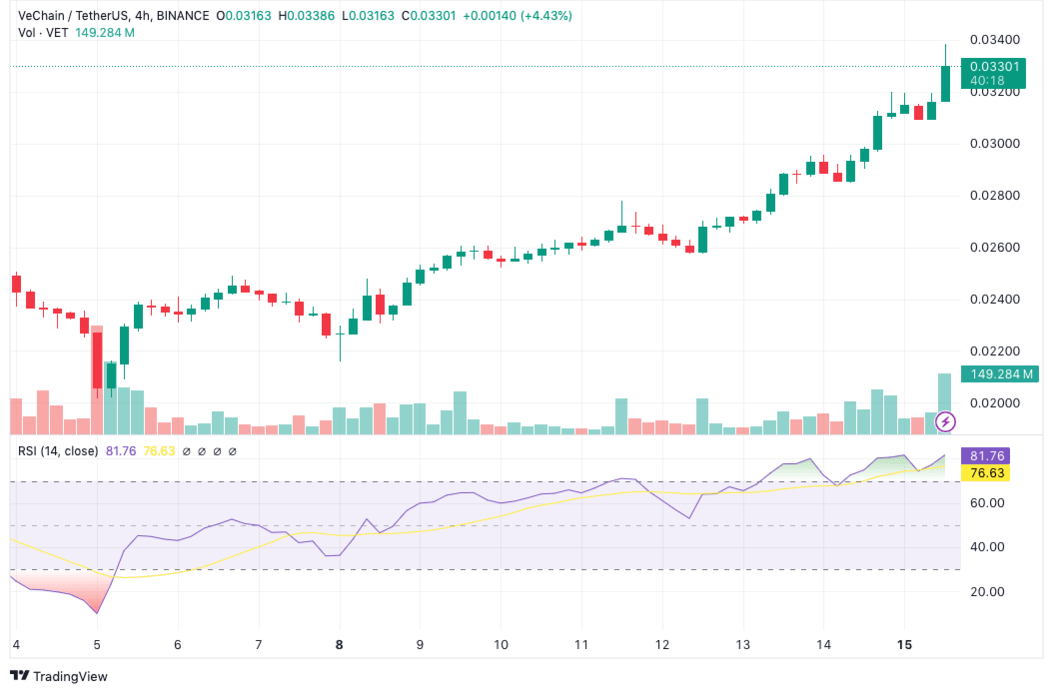Click the BINANCE exchange label in the legend
The width and height of the screenshot is (1053, 693).
[x=184, y=16]
